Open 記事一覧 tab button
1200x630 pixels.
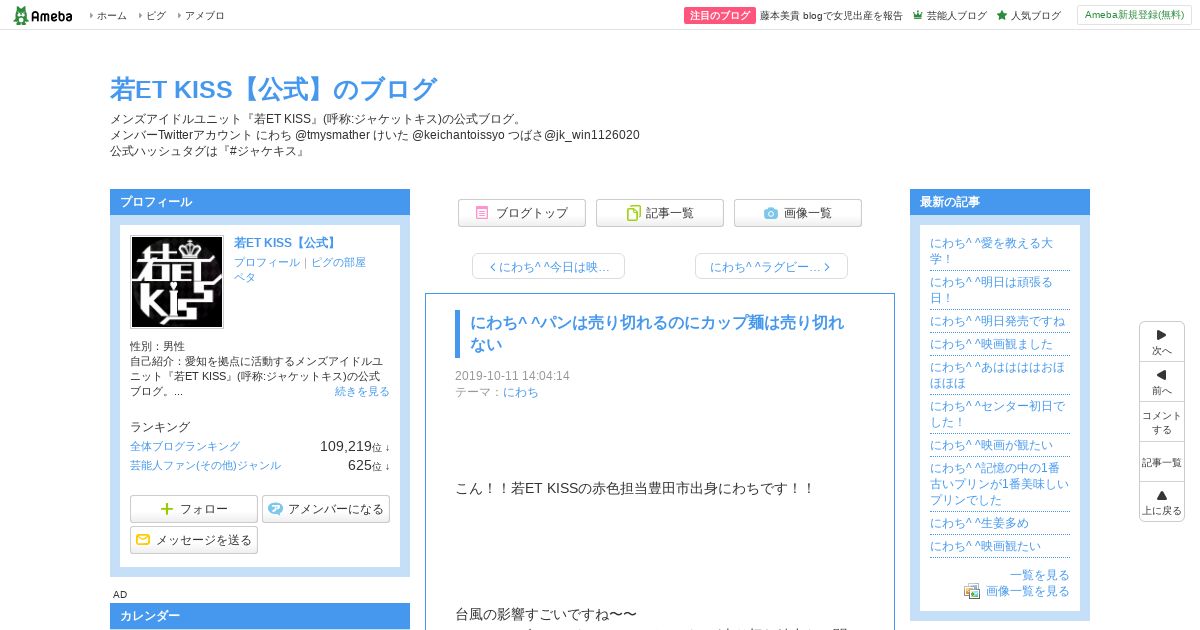click(x=660, y=213)
